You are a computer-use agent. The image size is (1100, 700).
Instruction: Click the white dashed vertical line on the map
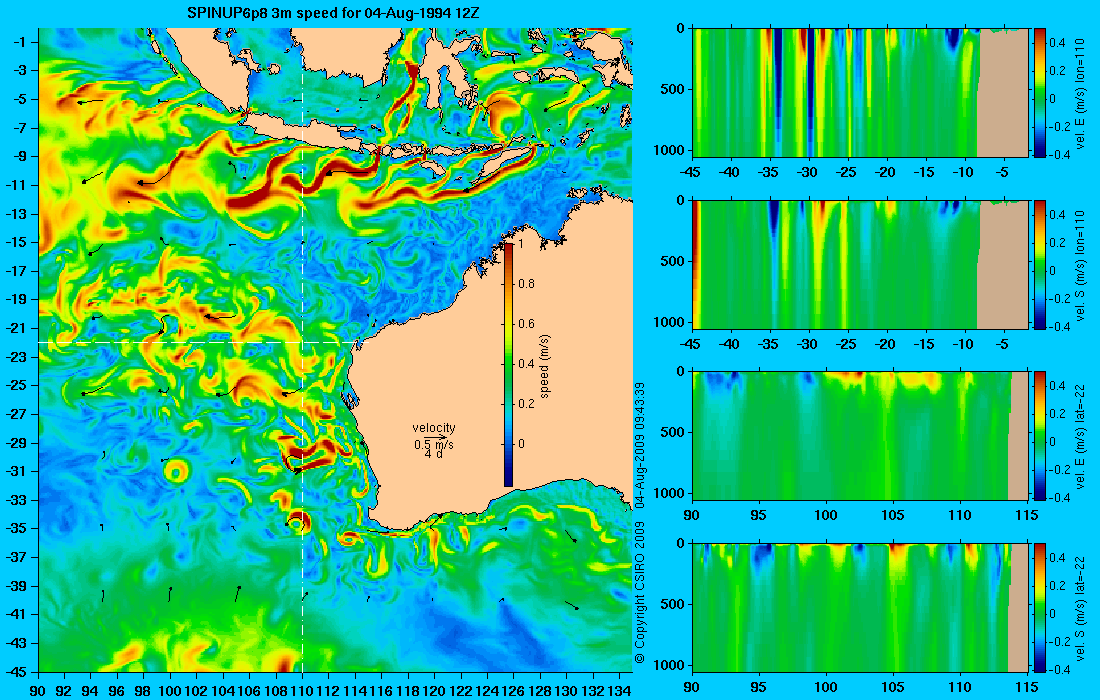tap(302, 350)
